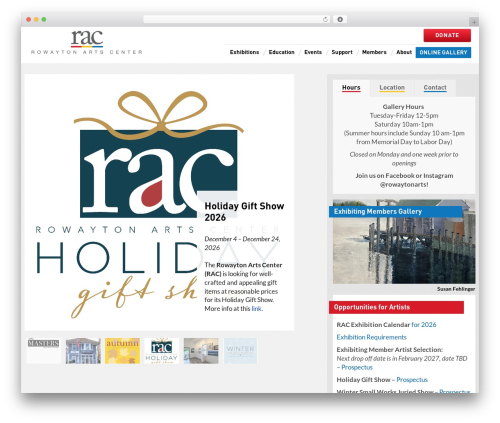Screen dimensions: 500x423
Task: Click the RAC Rowayton Arts Center logo
Action: point(87,42)
